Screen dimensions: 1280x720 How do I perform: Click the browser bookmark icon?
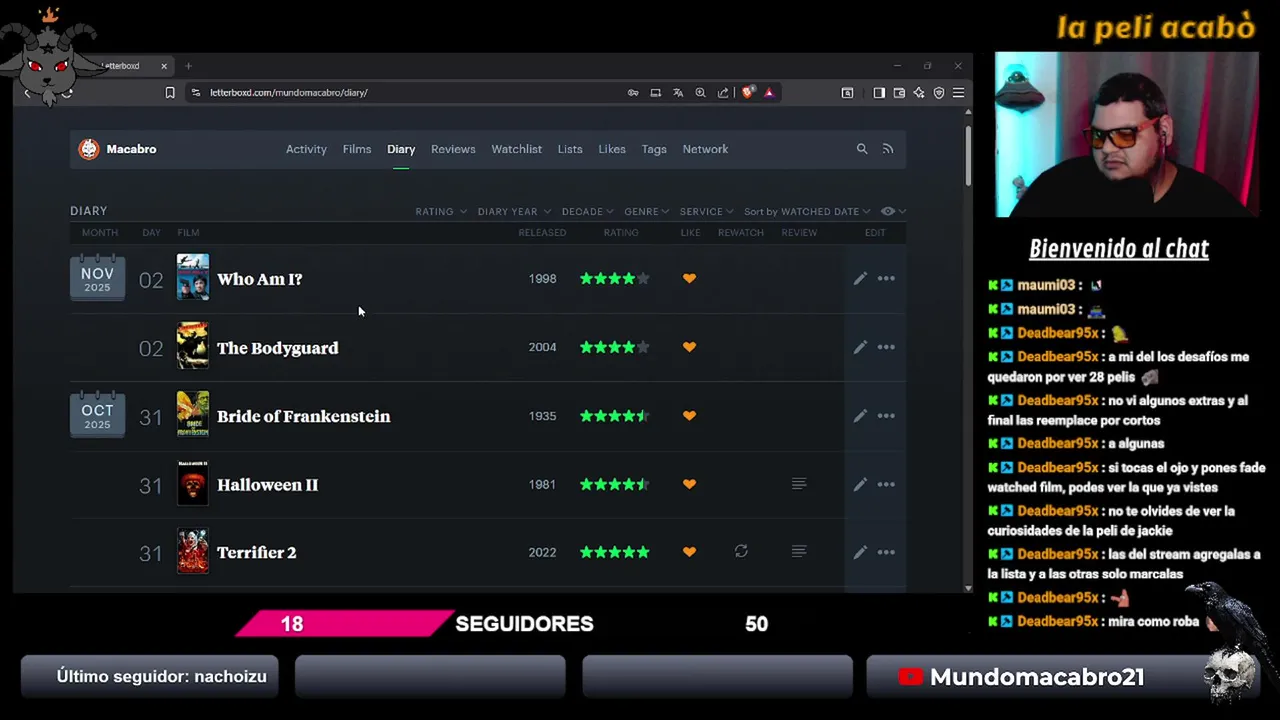click(170, 92)
